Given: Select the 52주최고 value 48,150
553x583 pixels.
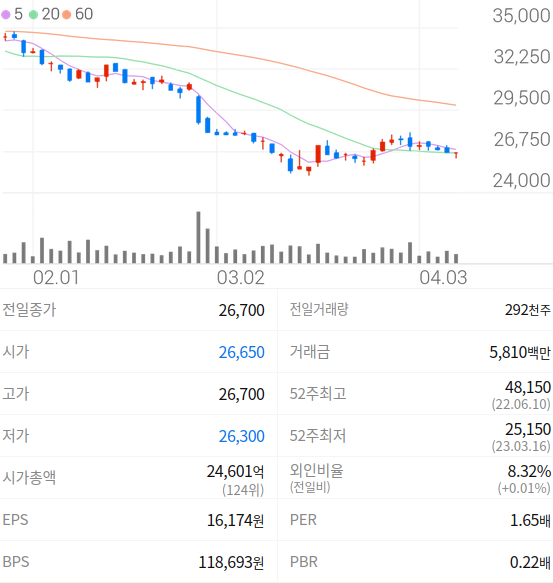Looking at the screenshot, I should 528,387.
